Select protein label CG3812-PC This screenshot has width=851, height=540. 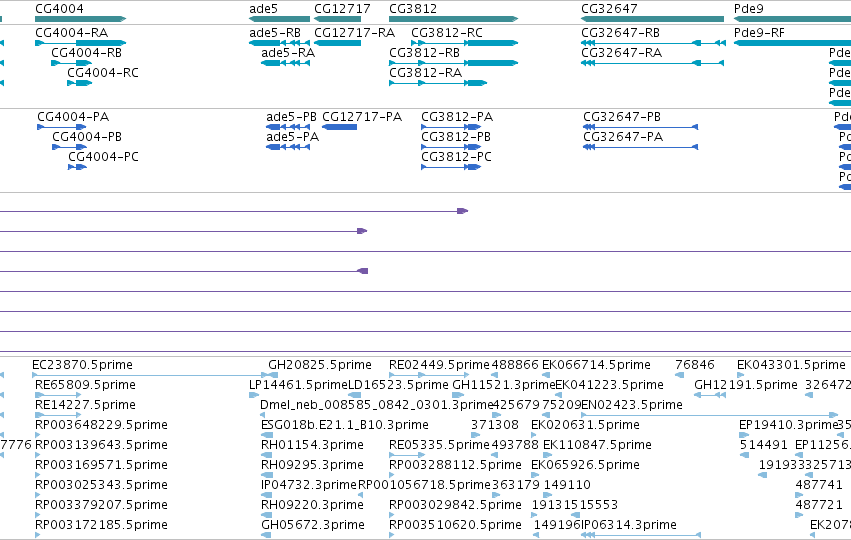[x=456, y=157]
